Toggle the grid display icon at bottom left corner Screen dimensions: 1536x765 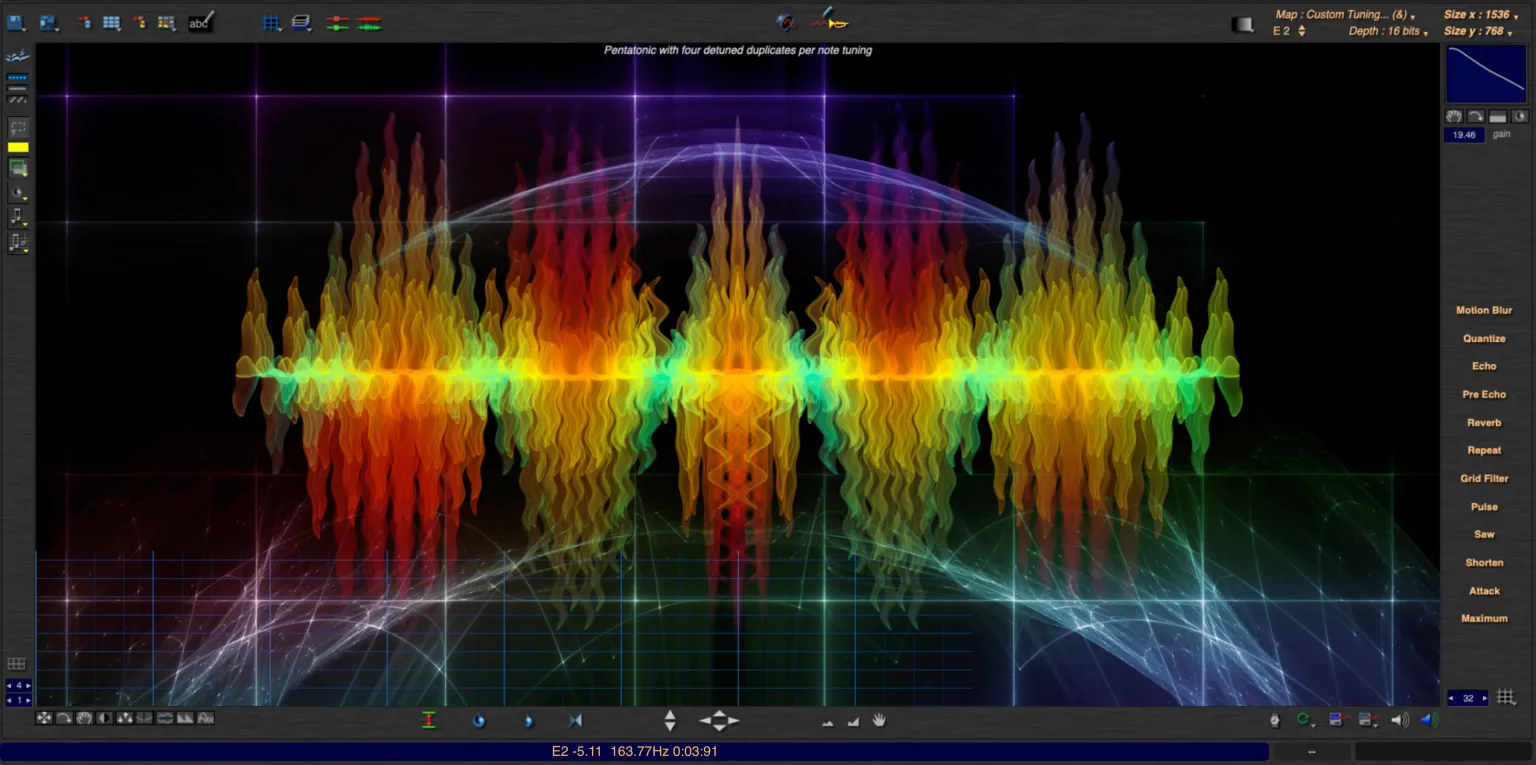(15, 663)
